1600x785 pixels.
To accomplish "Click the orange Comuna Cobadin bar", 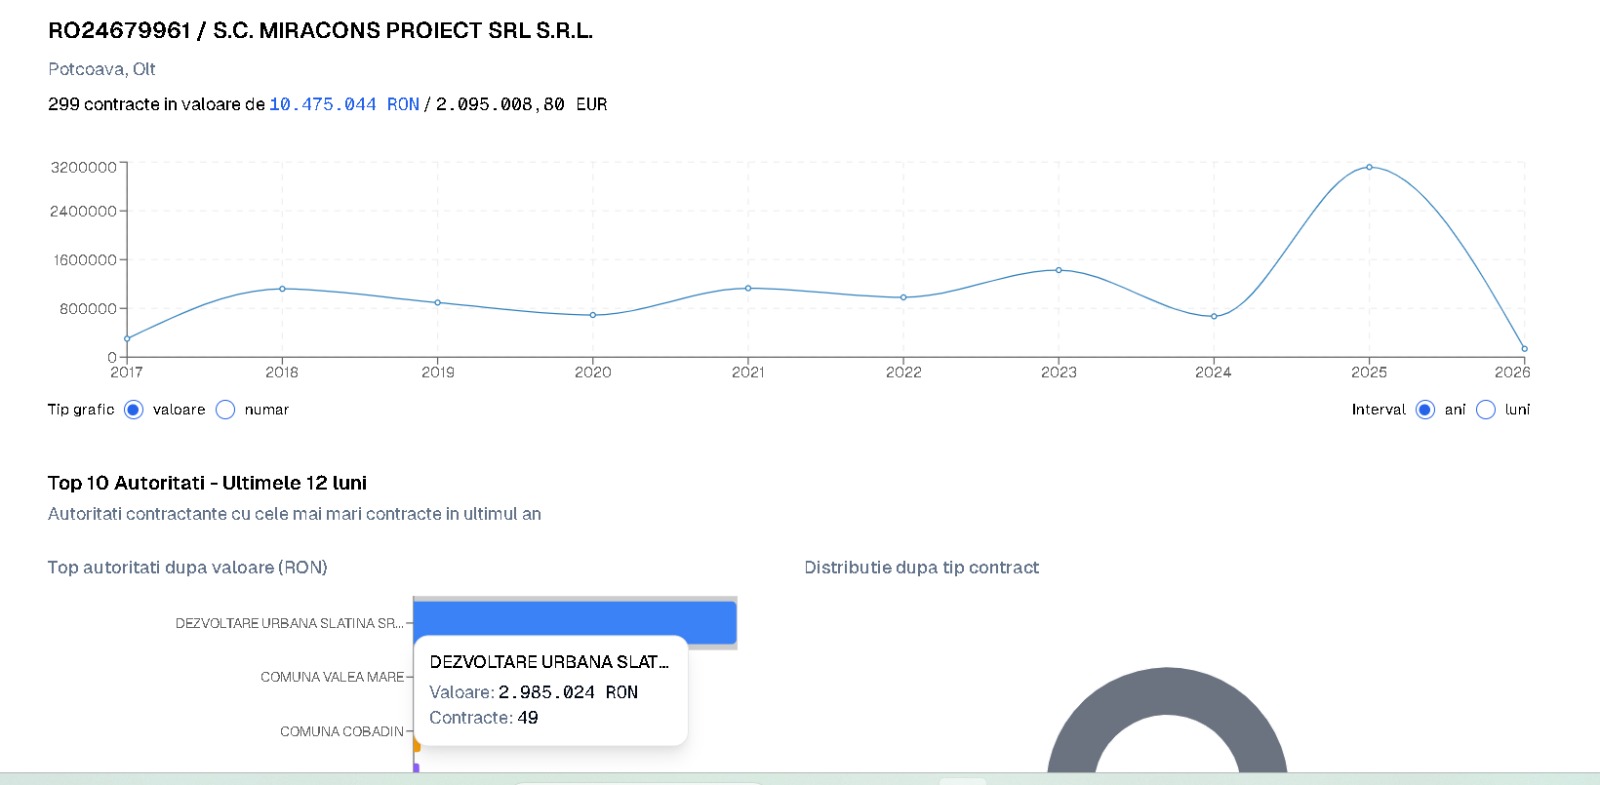I will coord(417,745).
